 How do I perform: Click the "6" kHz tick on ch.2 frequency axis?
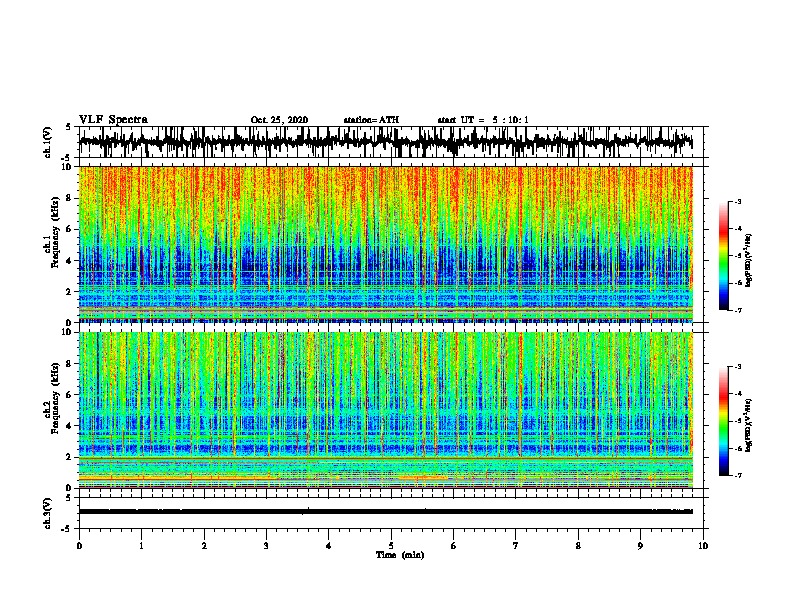pos(69,395)
